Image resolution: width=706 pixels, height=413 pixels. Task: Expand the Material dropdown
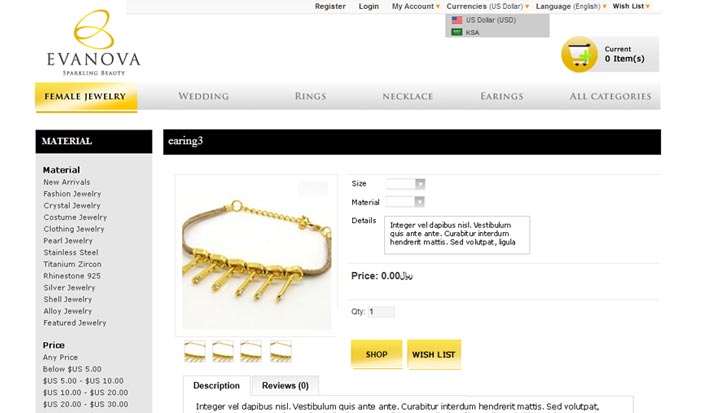tap(405, 202)
